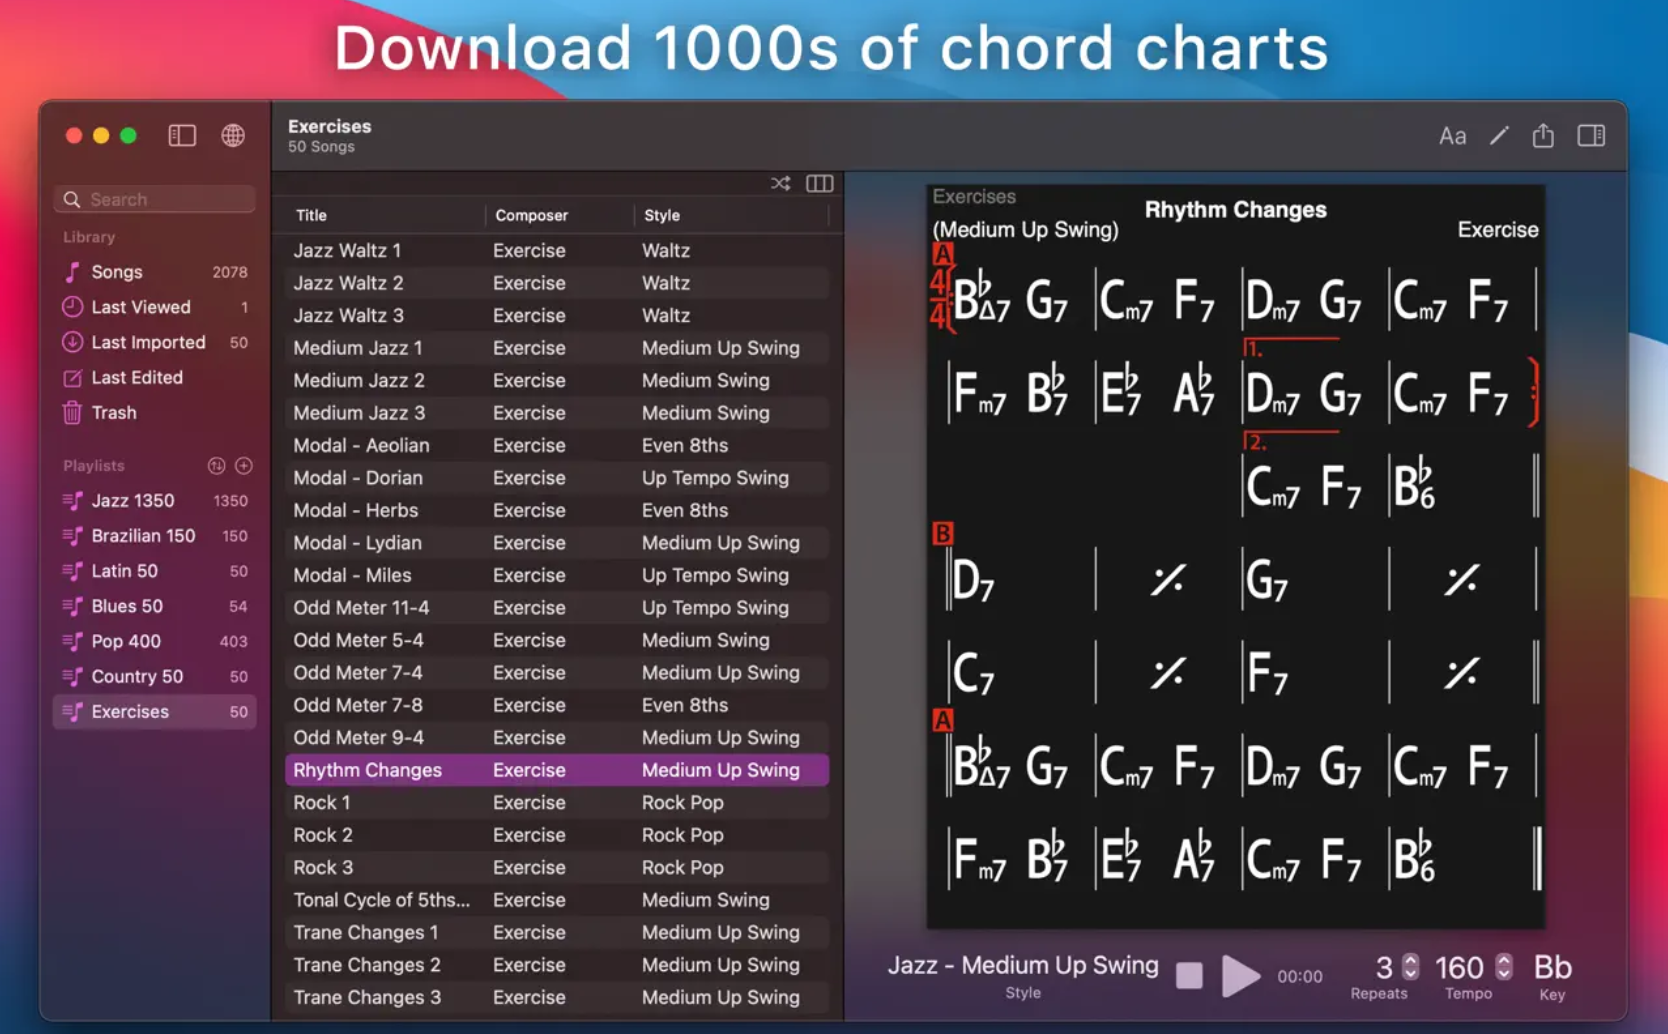Select the Jazz Waltz 1 song
The width and height of the screenshot is (1668, 1034).
tap(557, 250)
